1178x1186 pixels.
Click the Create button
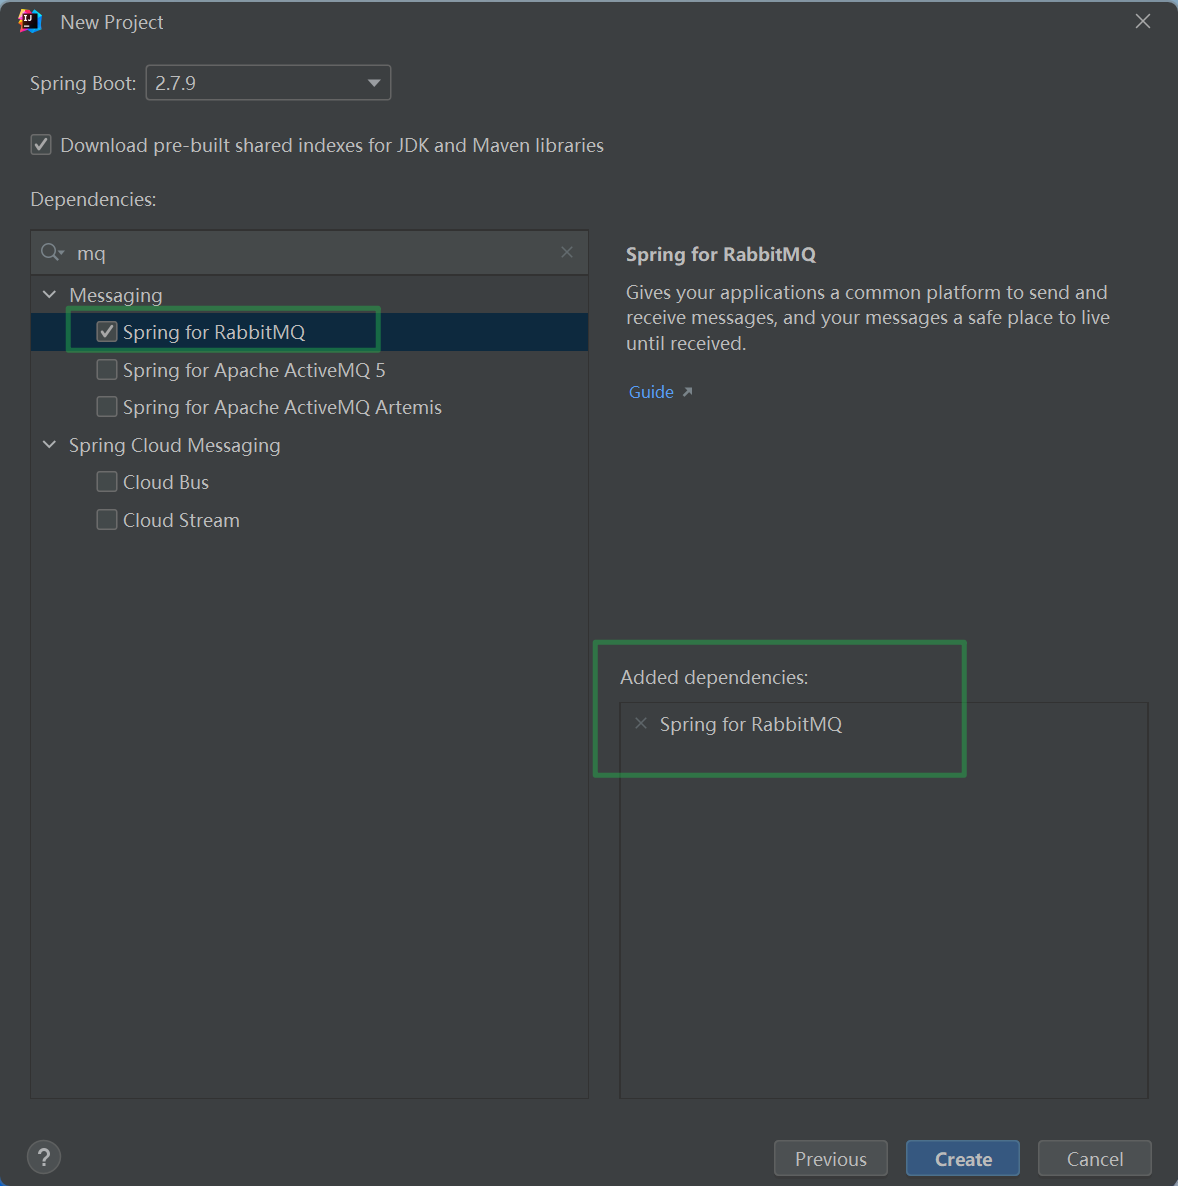(962, 1158)
